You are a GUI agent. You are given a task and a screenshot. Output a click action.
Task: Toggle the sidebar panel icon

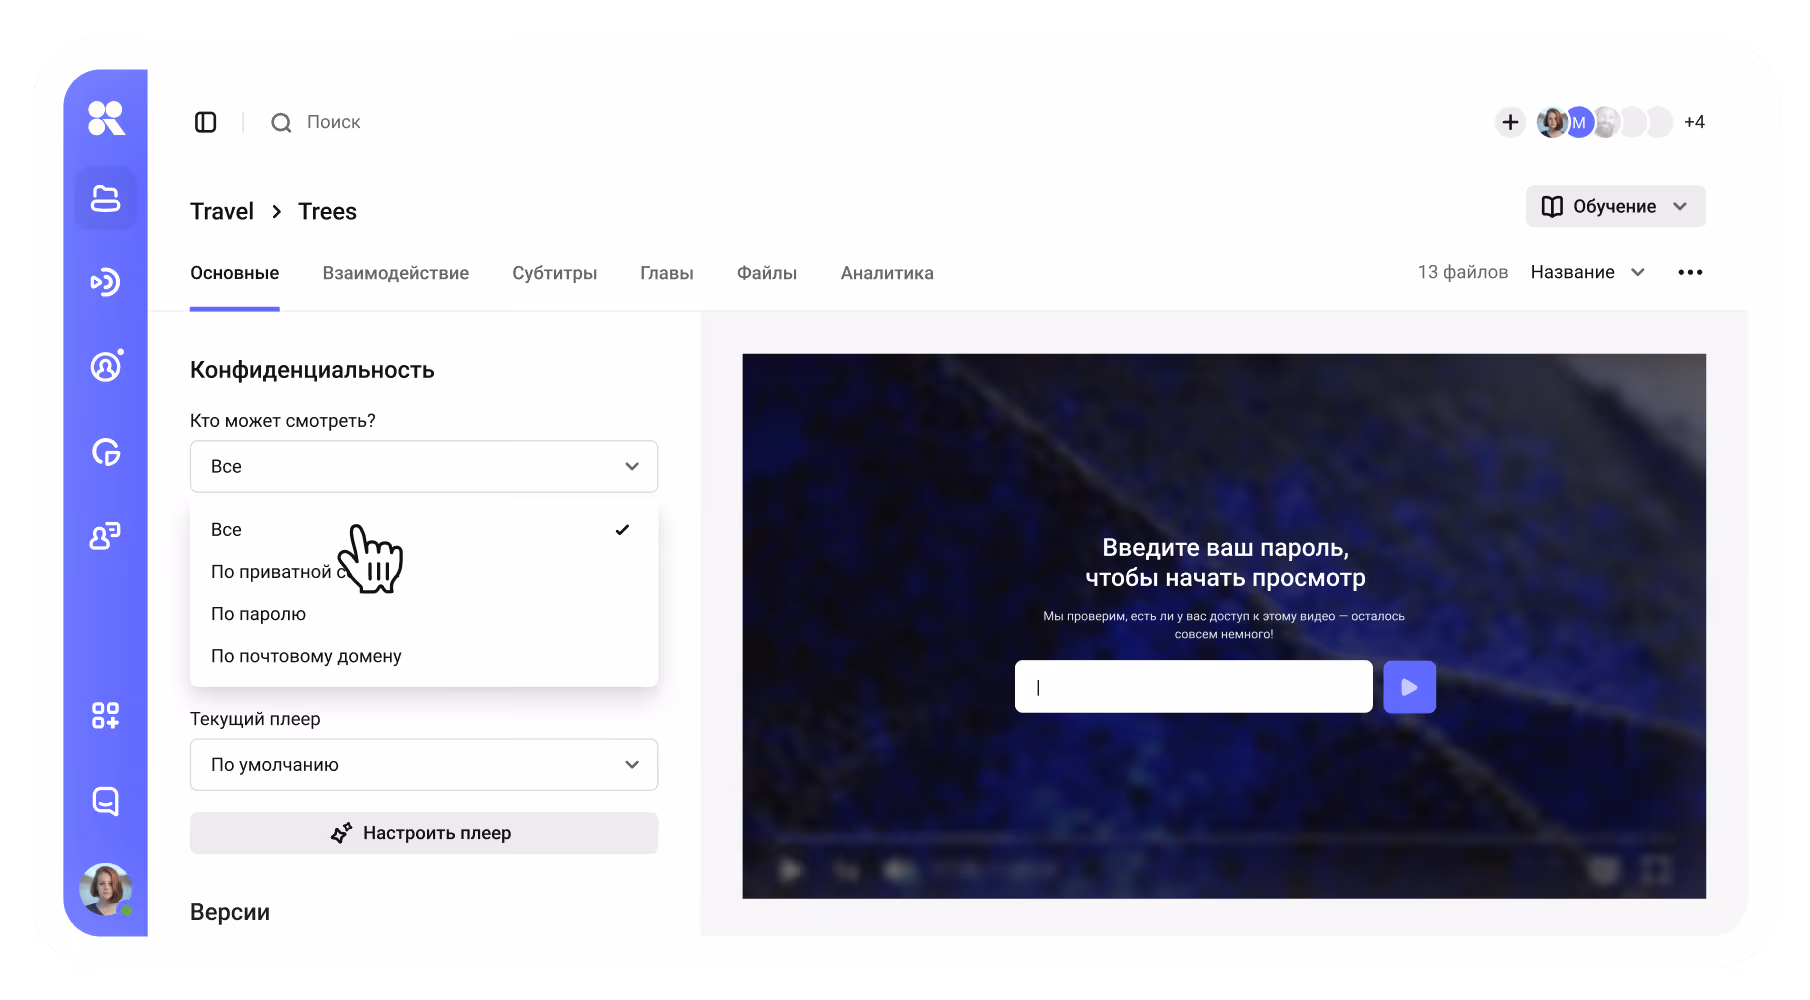point(205,122)
